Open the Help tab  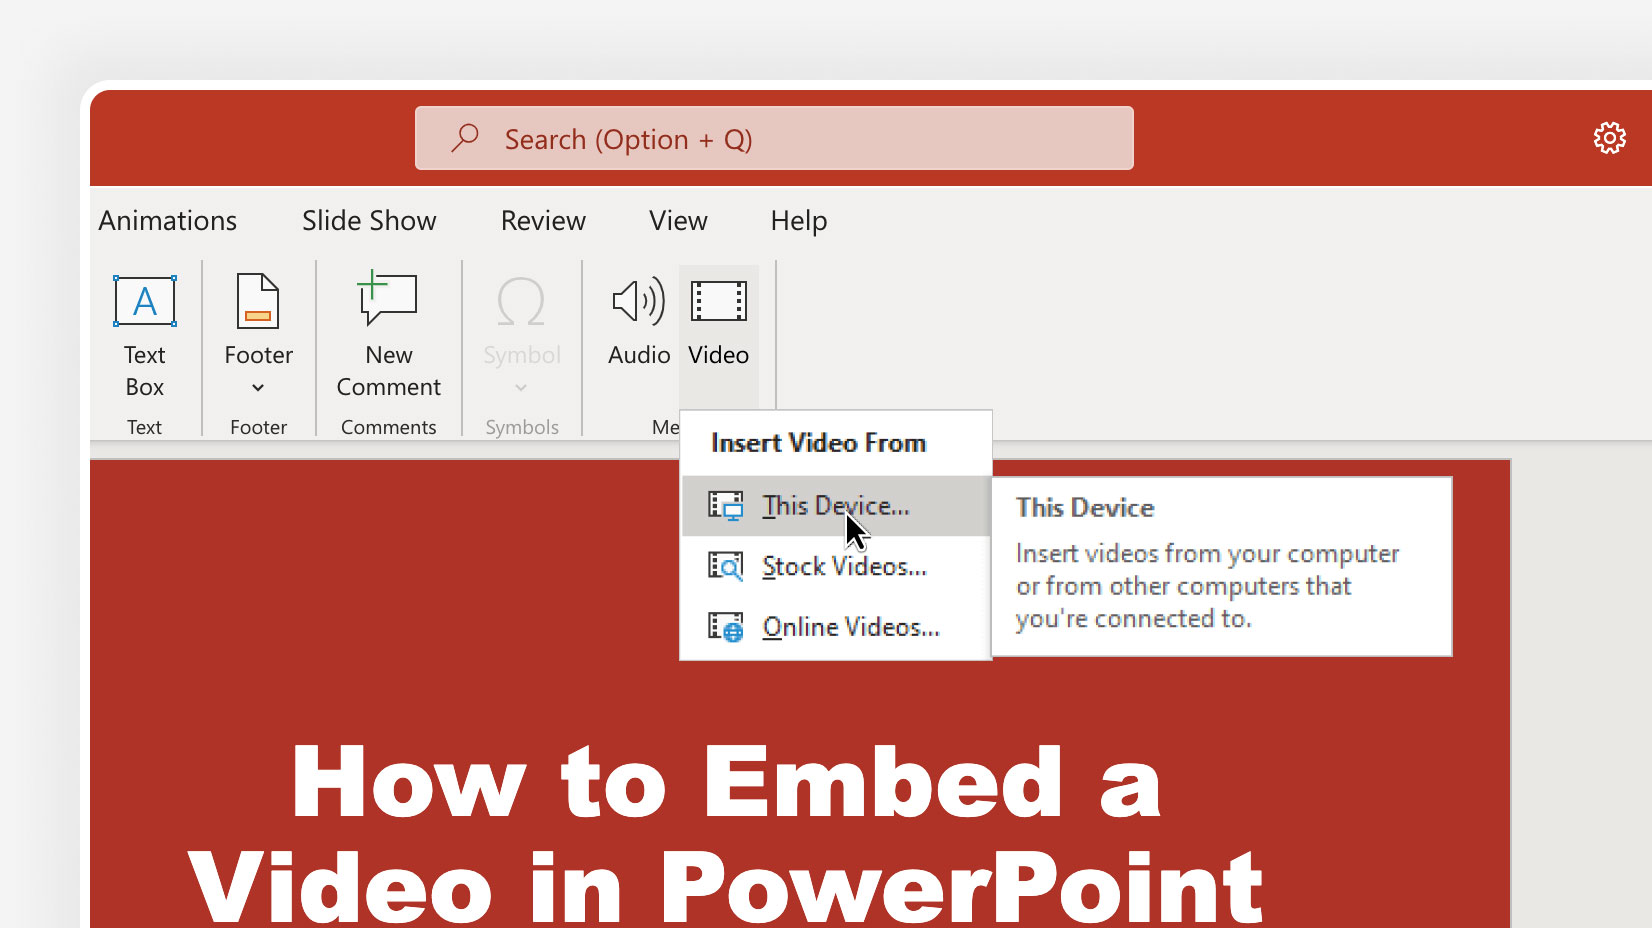[799, 221]
